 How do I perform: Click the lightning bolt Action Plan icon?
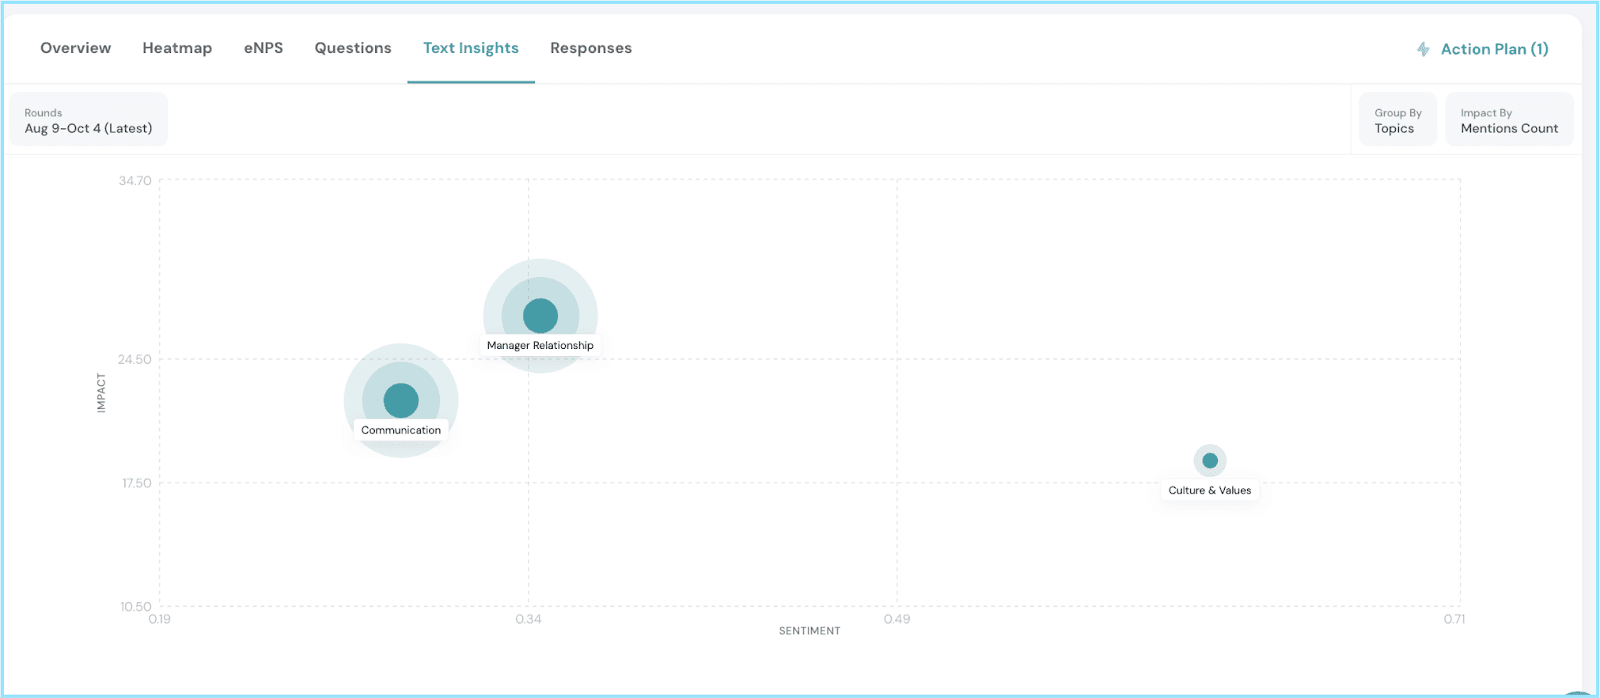1423,49
